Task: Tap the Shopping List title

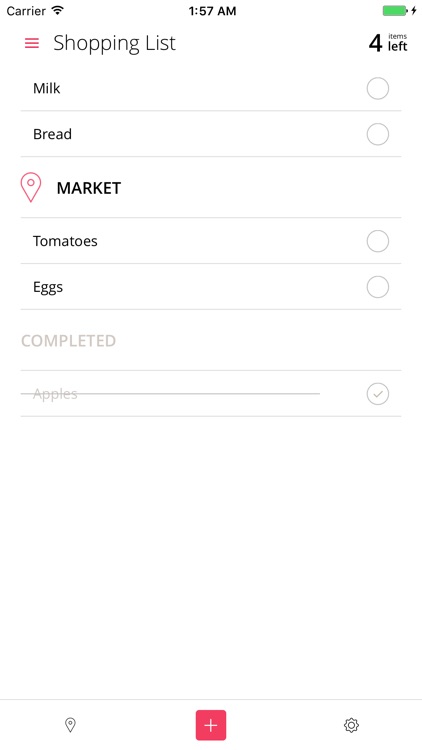Action: pos(114,43)
